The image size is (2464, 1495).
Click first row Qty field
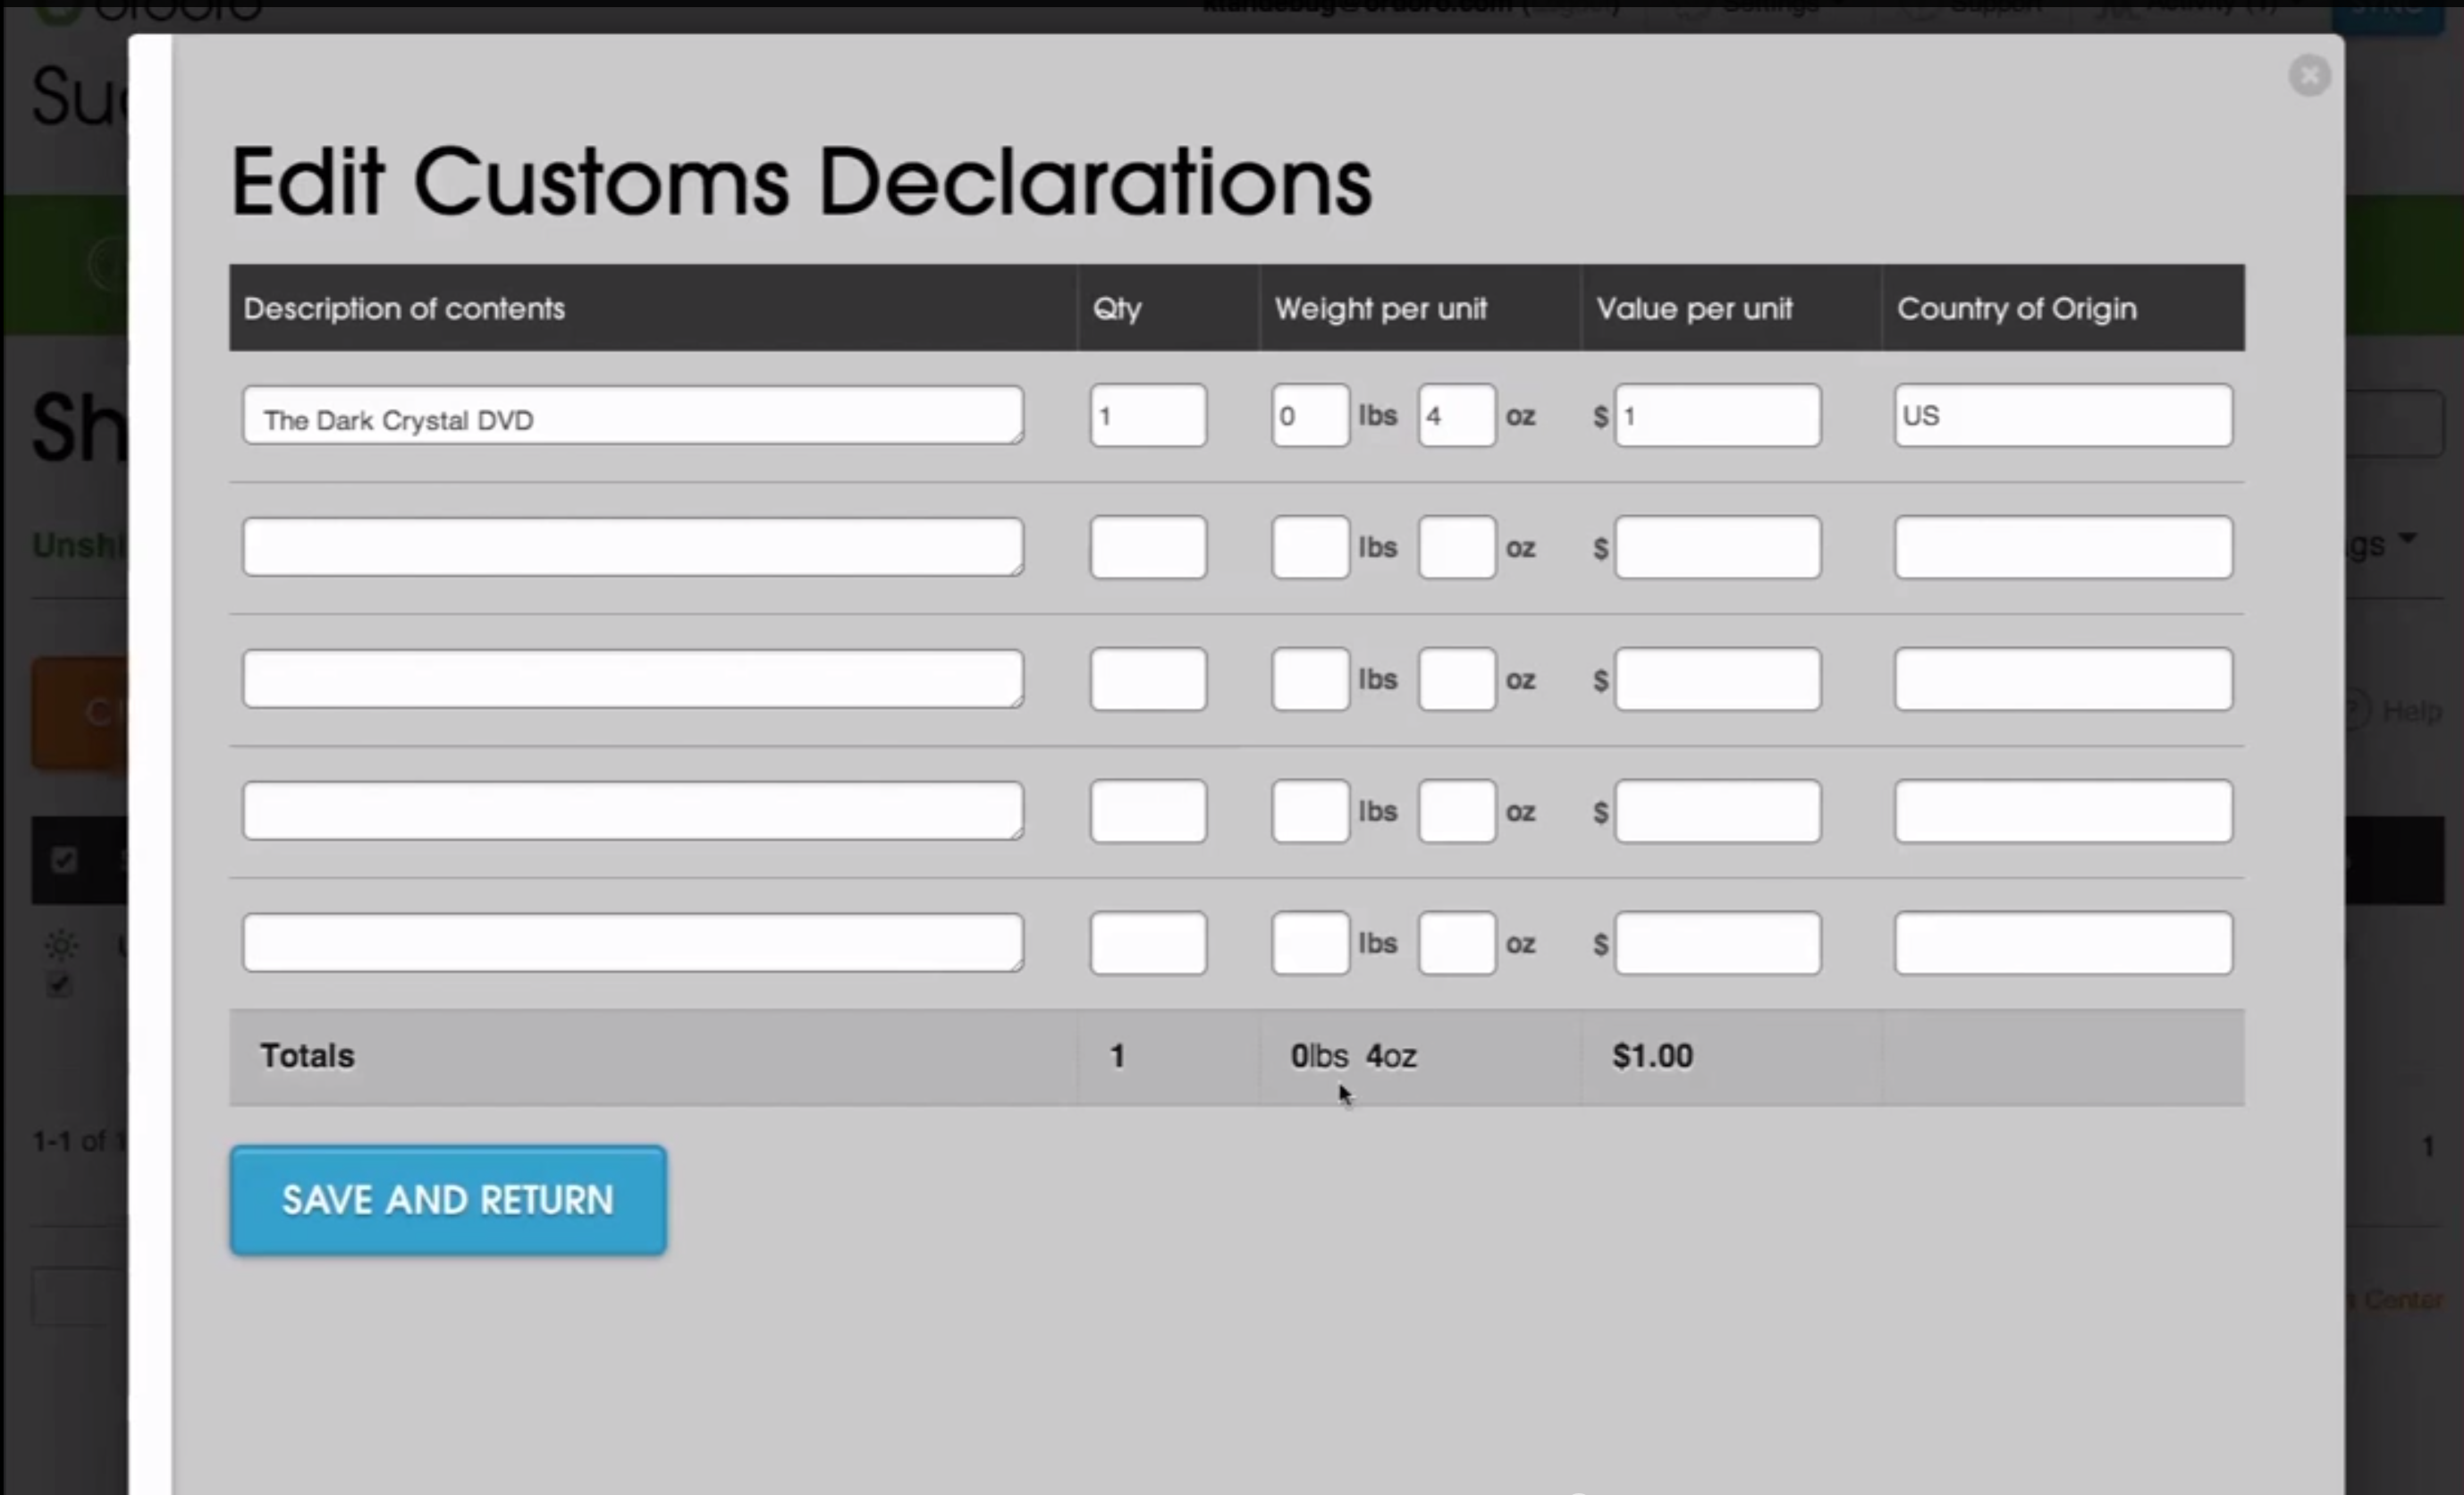(1148, 416)
